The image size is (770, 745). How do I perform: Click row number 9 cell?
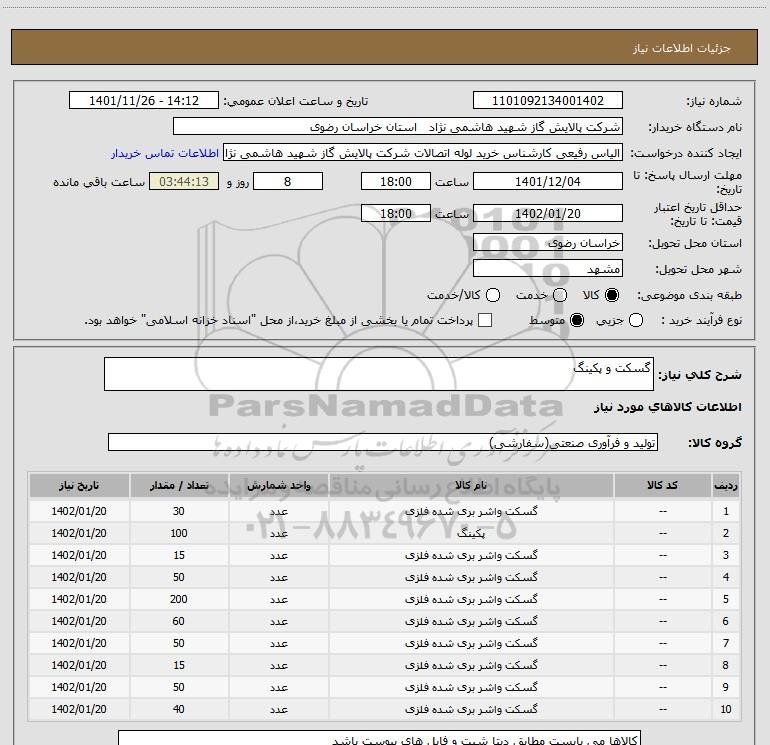coord(726,687)
